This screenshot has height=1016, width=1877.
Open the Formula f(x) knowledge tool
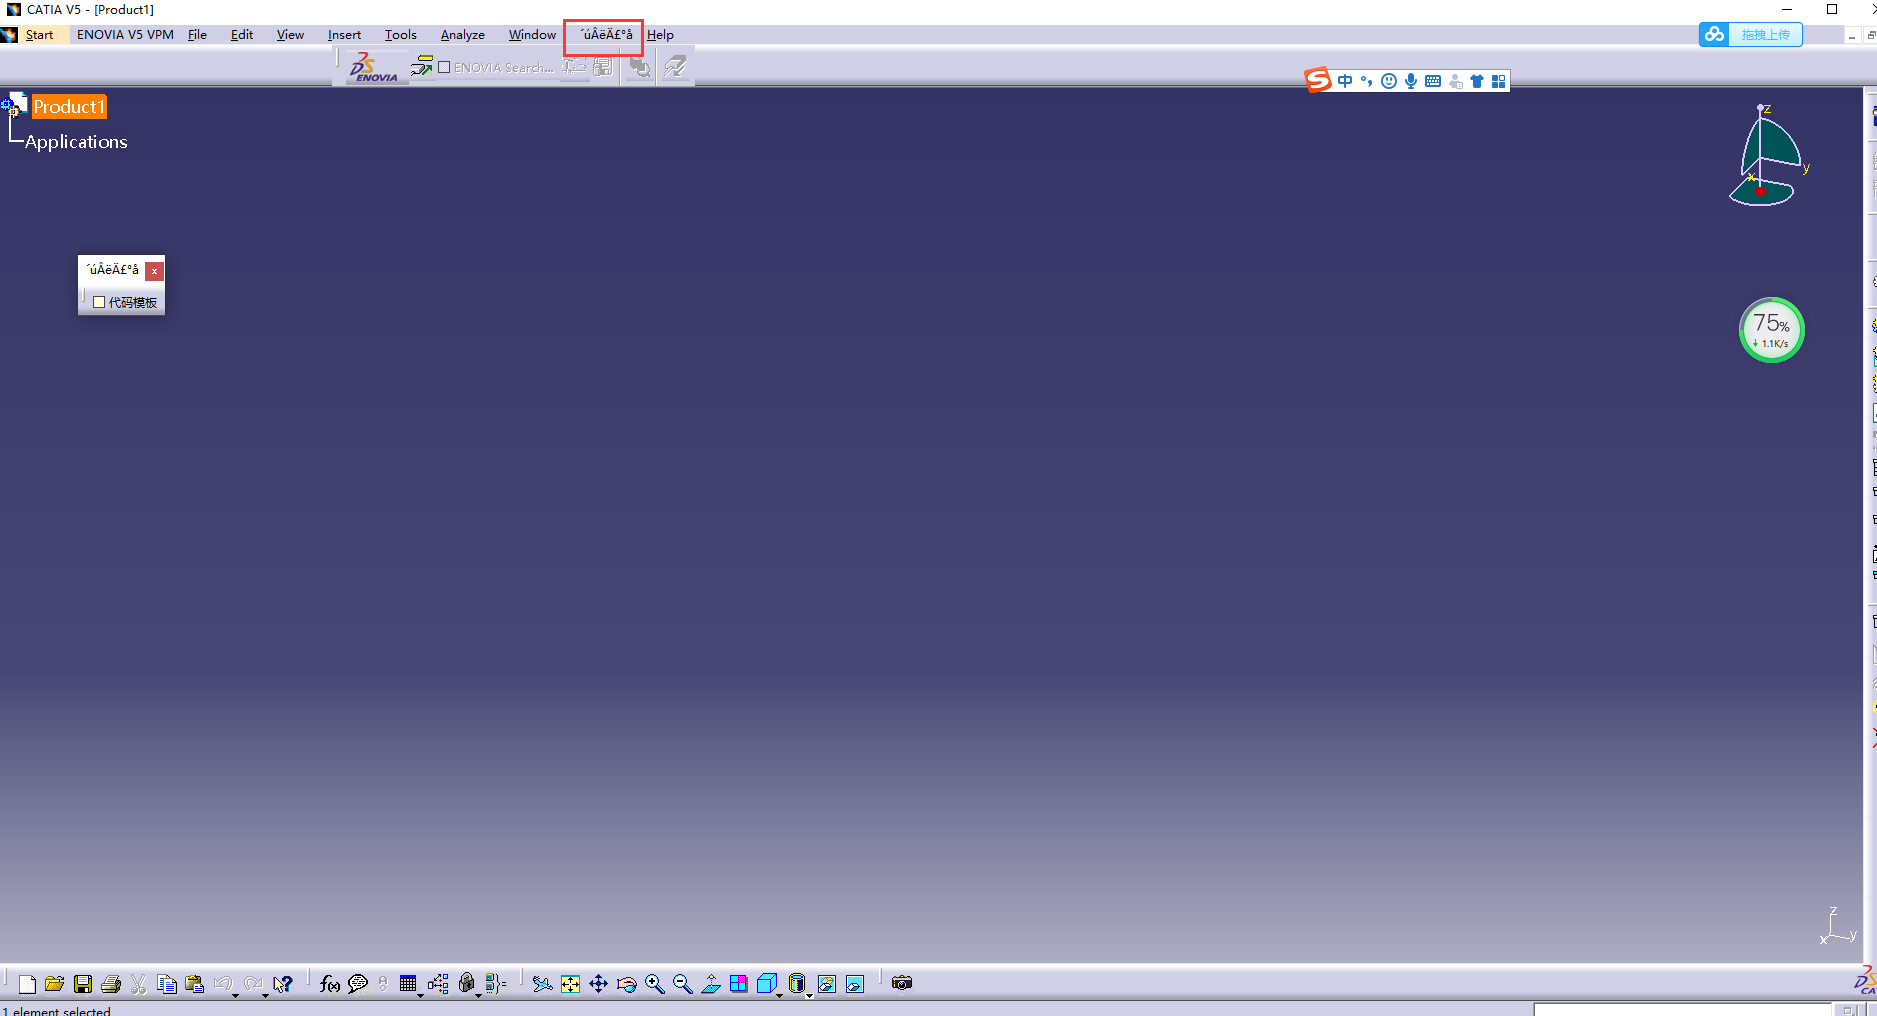330,984
